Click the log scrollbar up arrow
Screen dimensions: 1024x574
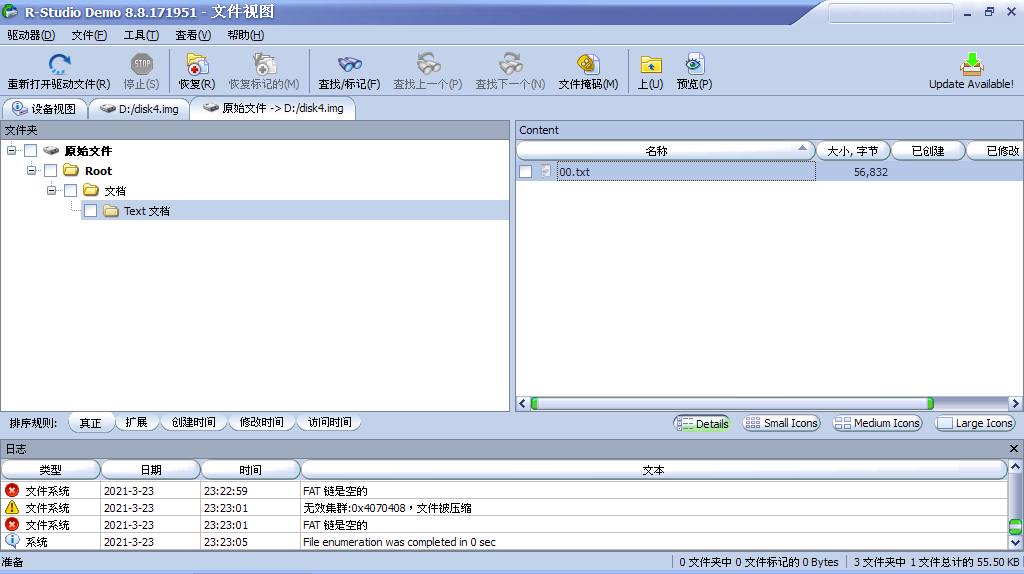1015,467
